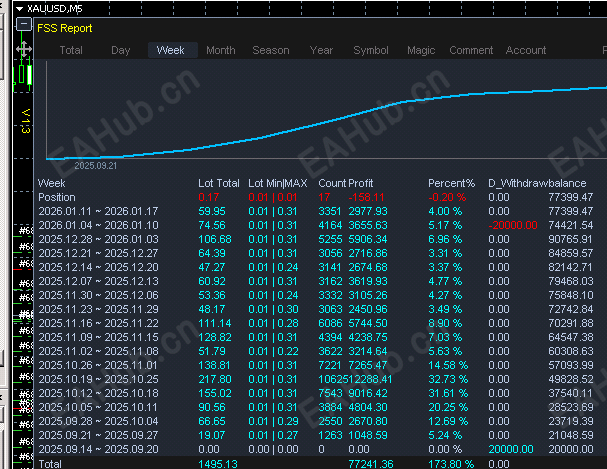
Task: Open the Season tab
Action: (x=271, y=50)
